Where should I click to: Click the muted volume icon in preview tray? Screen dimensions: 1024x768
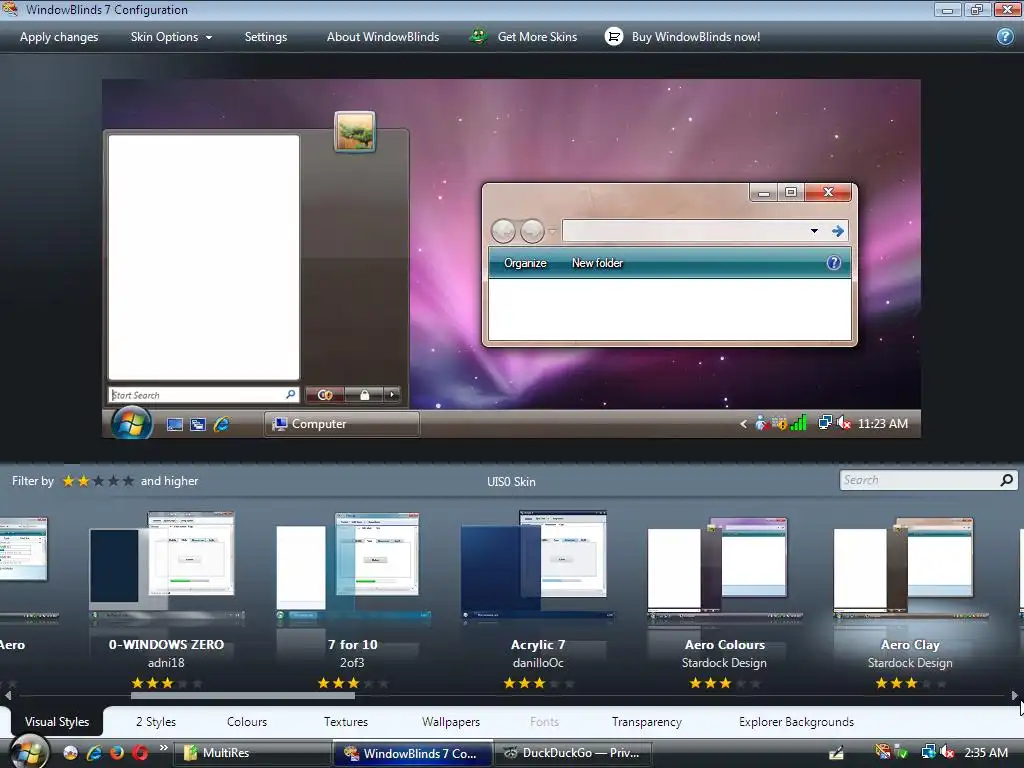844,423
